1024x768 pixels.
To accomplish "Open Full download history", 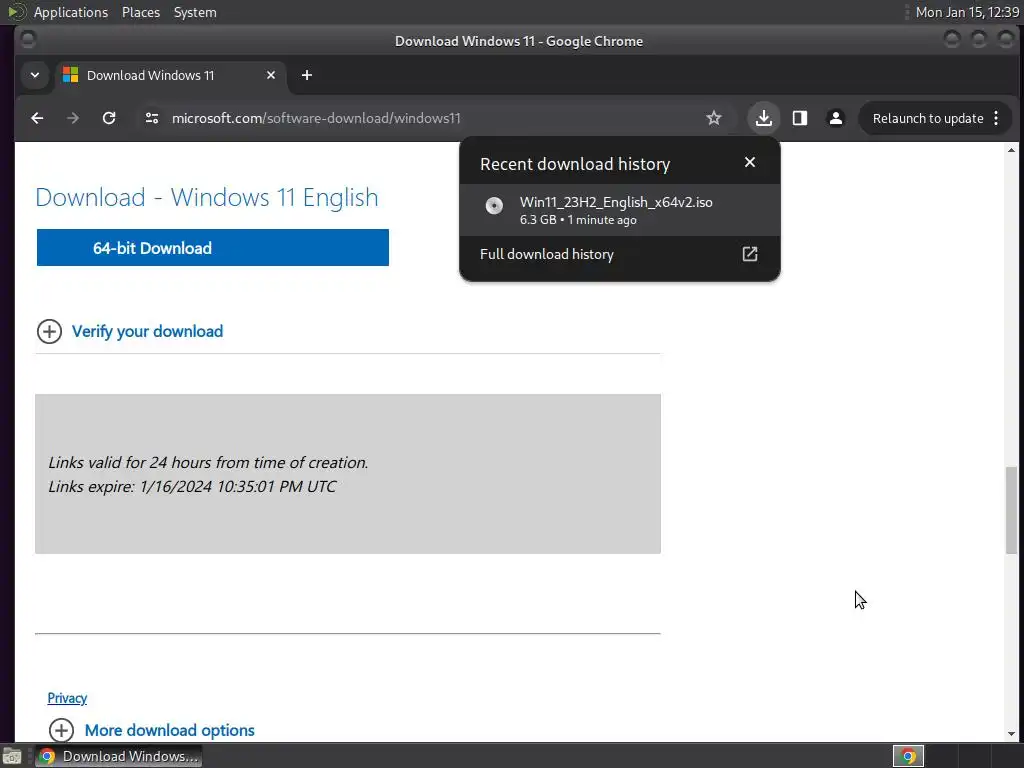I will click(x=620, y=254).
